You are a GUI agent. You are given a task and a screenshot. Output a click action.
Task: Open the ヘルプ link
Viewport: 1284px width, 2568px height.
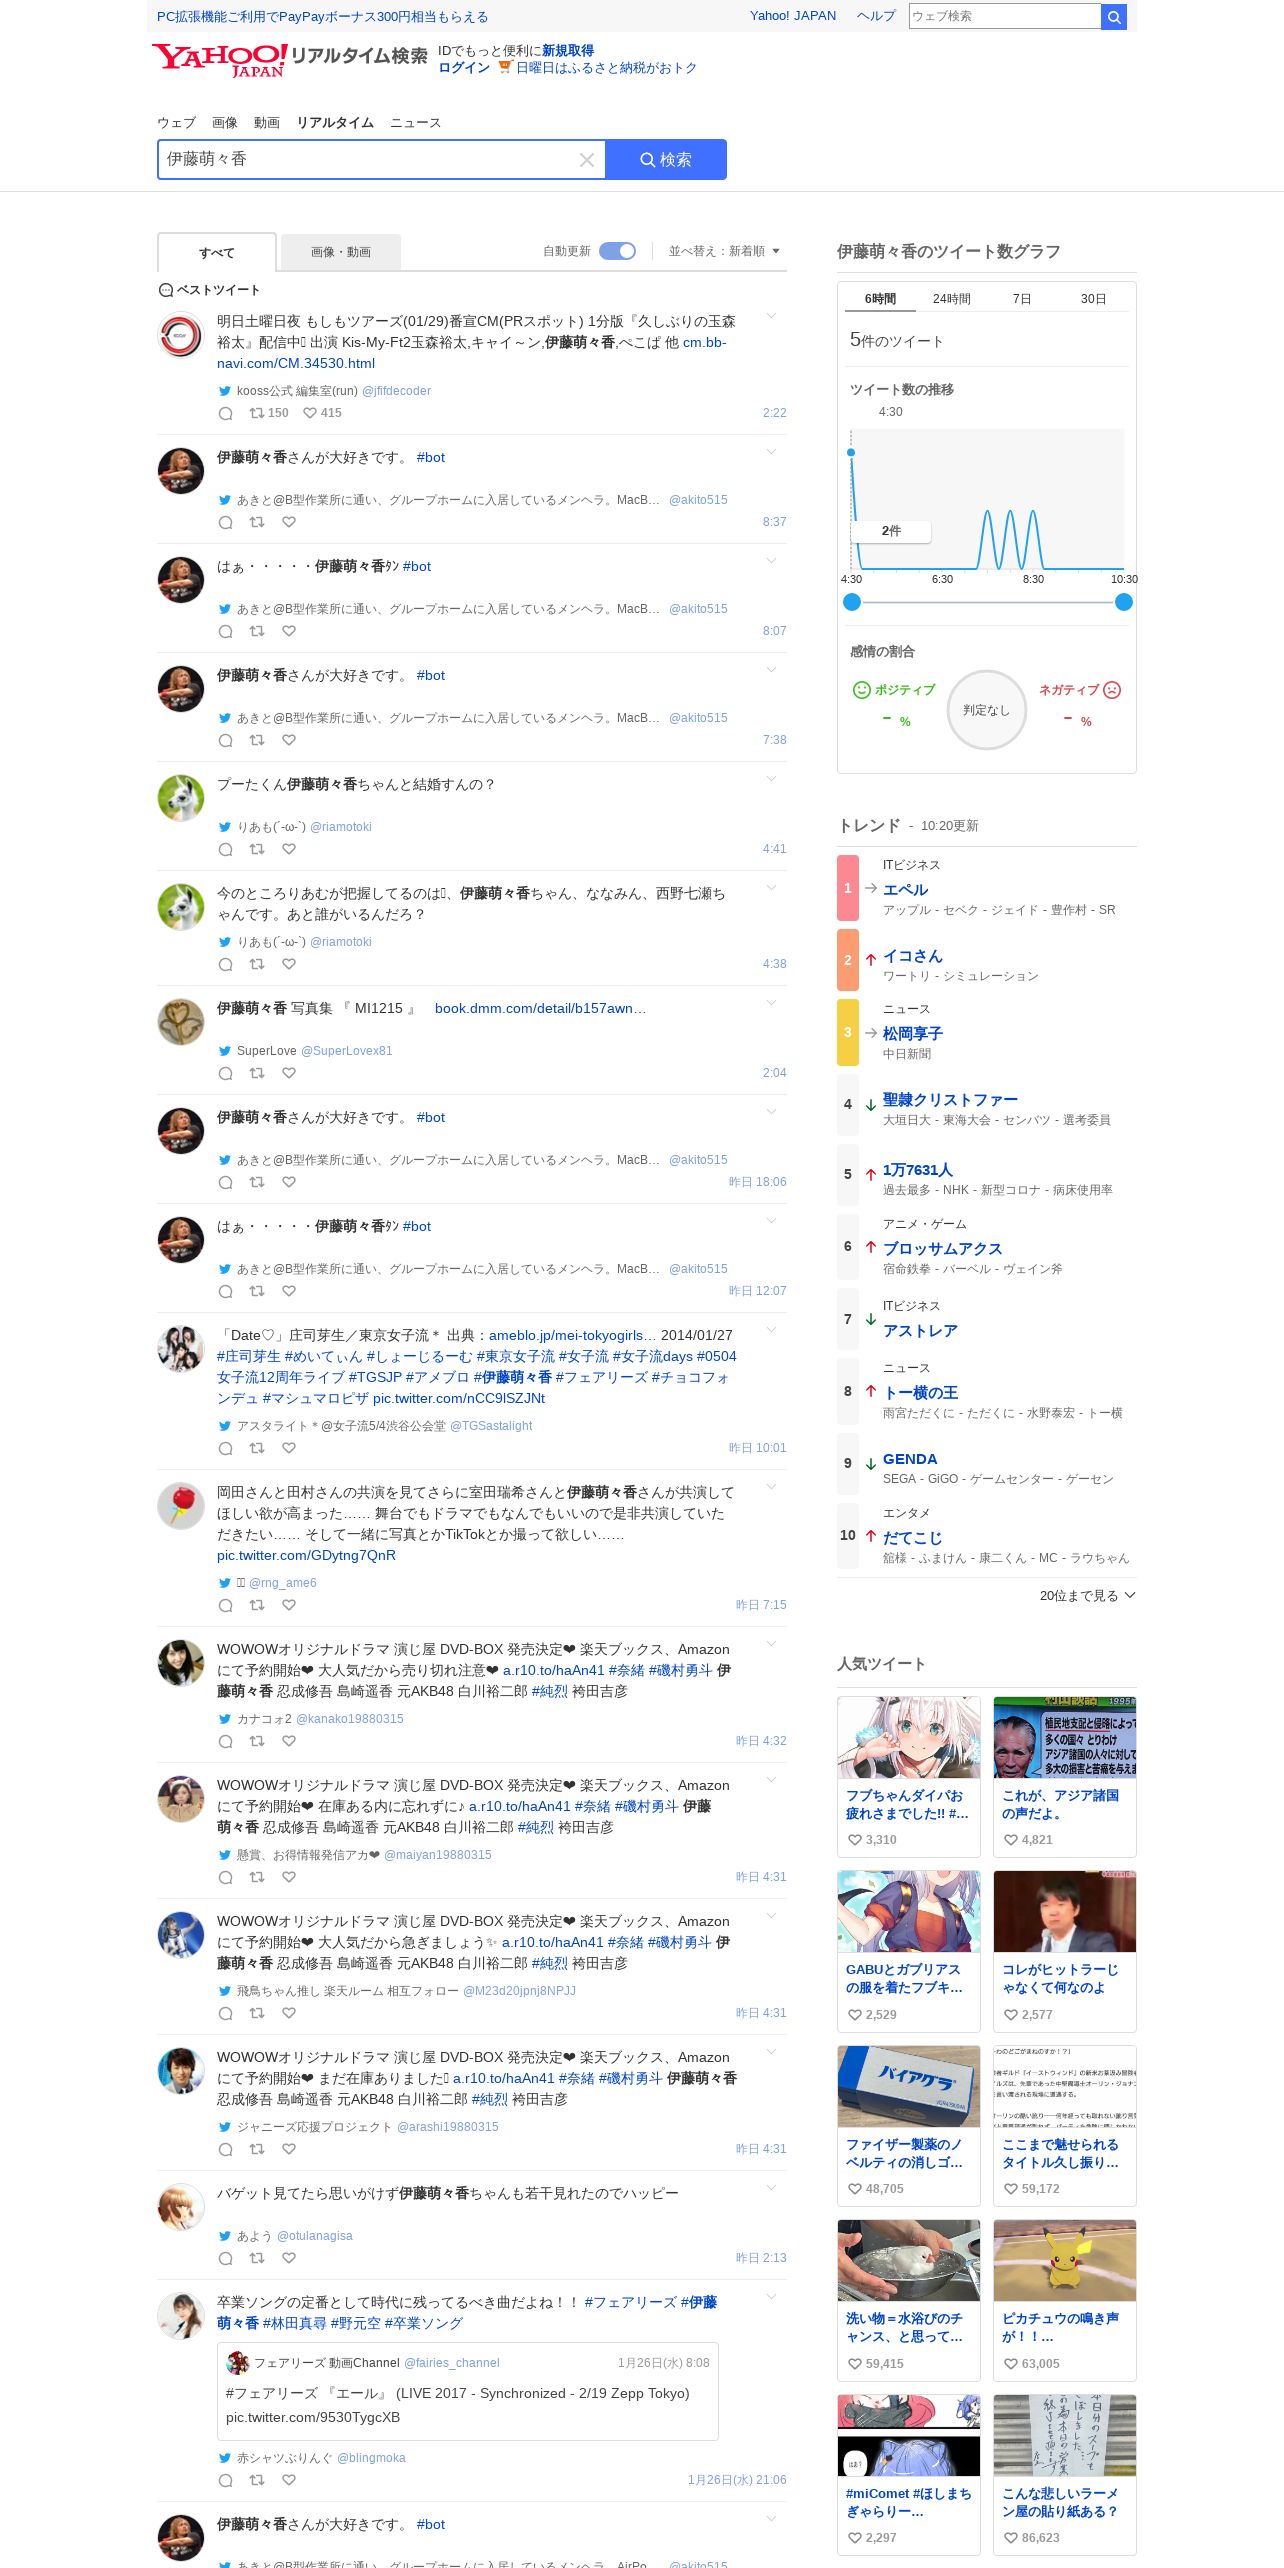coord(876,16)
